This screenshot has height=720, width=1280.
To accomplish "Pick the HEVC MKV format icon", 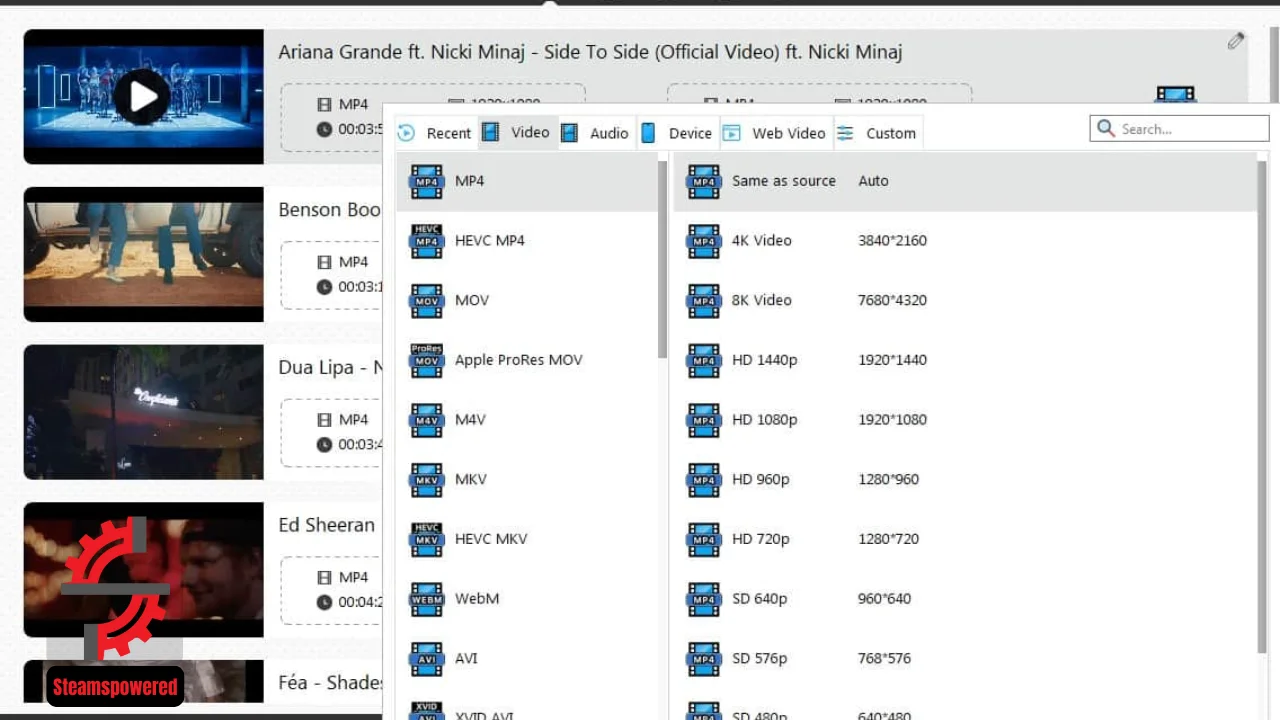I will click(427, 540).
